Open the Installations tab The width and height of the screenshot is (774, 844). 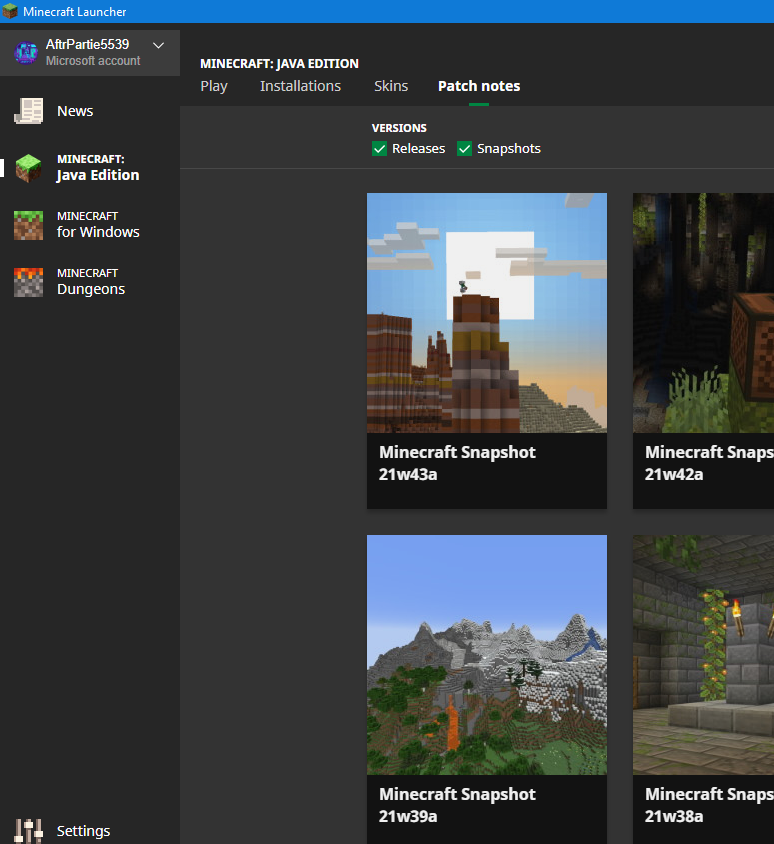pyautogui.click(x=300, y=86)
